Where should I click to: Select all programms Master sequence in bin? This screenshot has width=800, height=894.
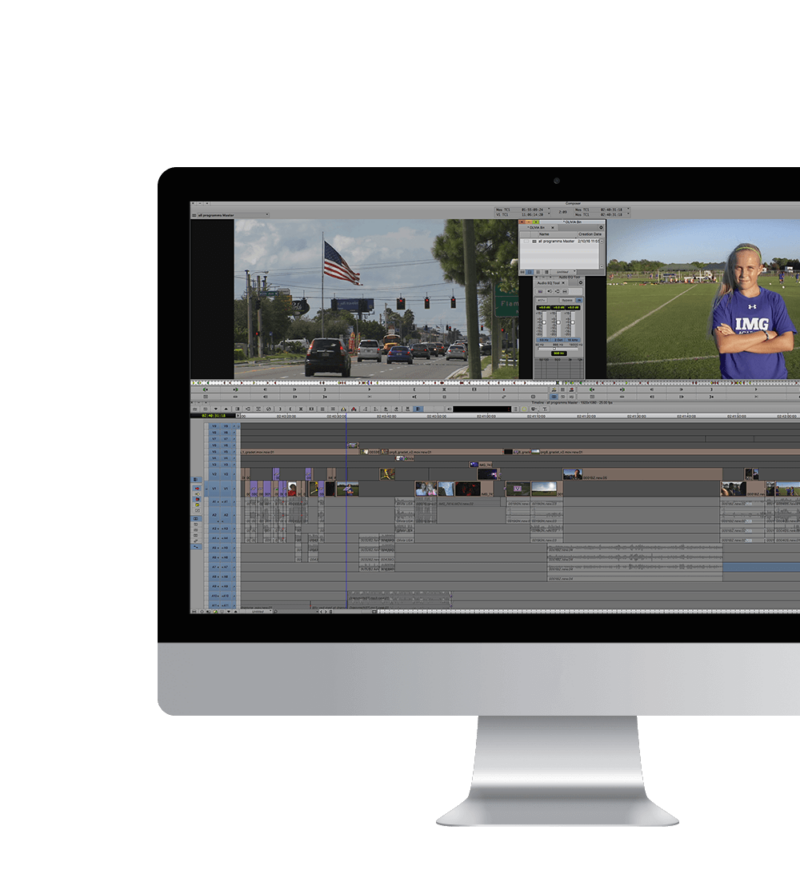coord(555,242)
